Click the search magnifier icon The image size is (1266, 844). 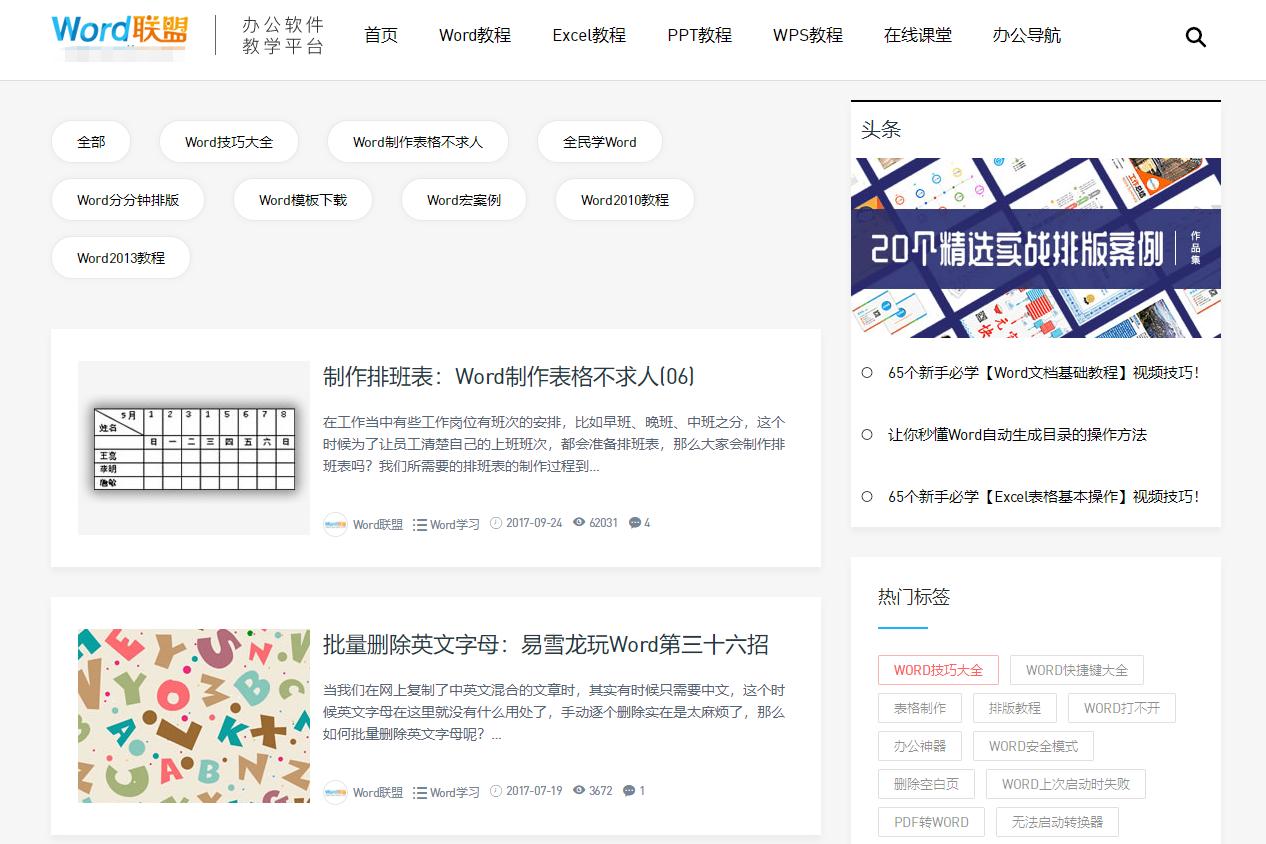pyautogui.click(x=1196, y=36)
